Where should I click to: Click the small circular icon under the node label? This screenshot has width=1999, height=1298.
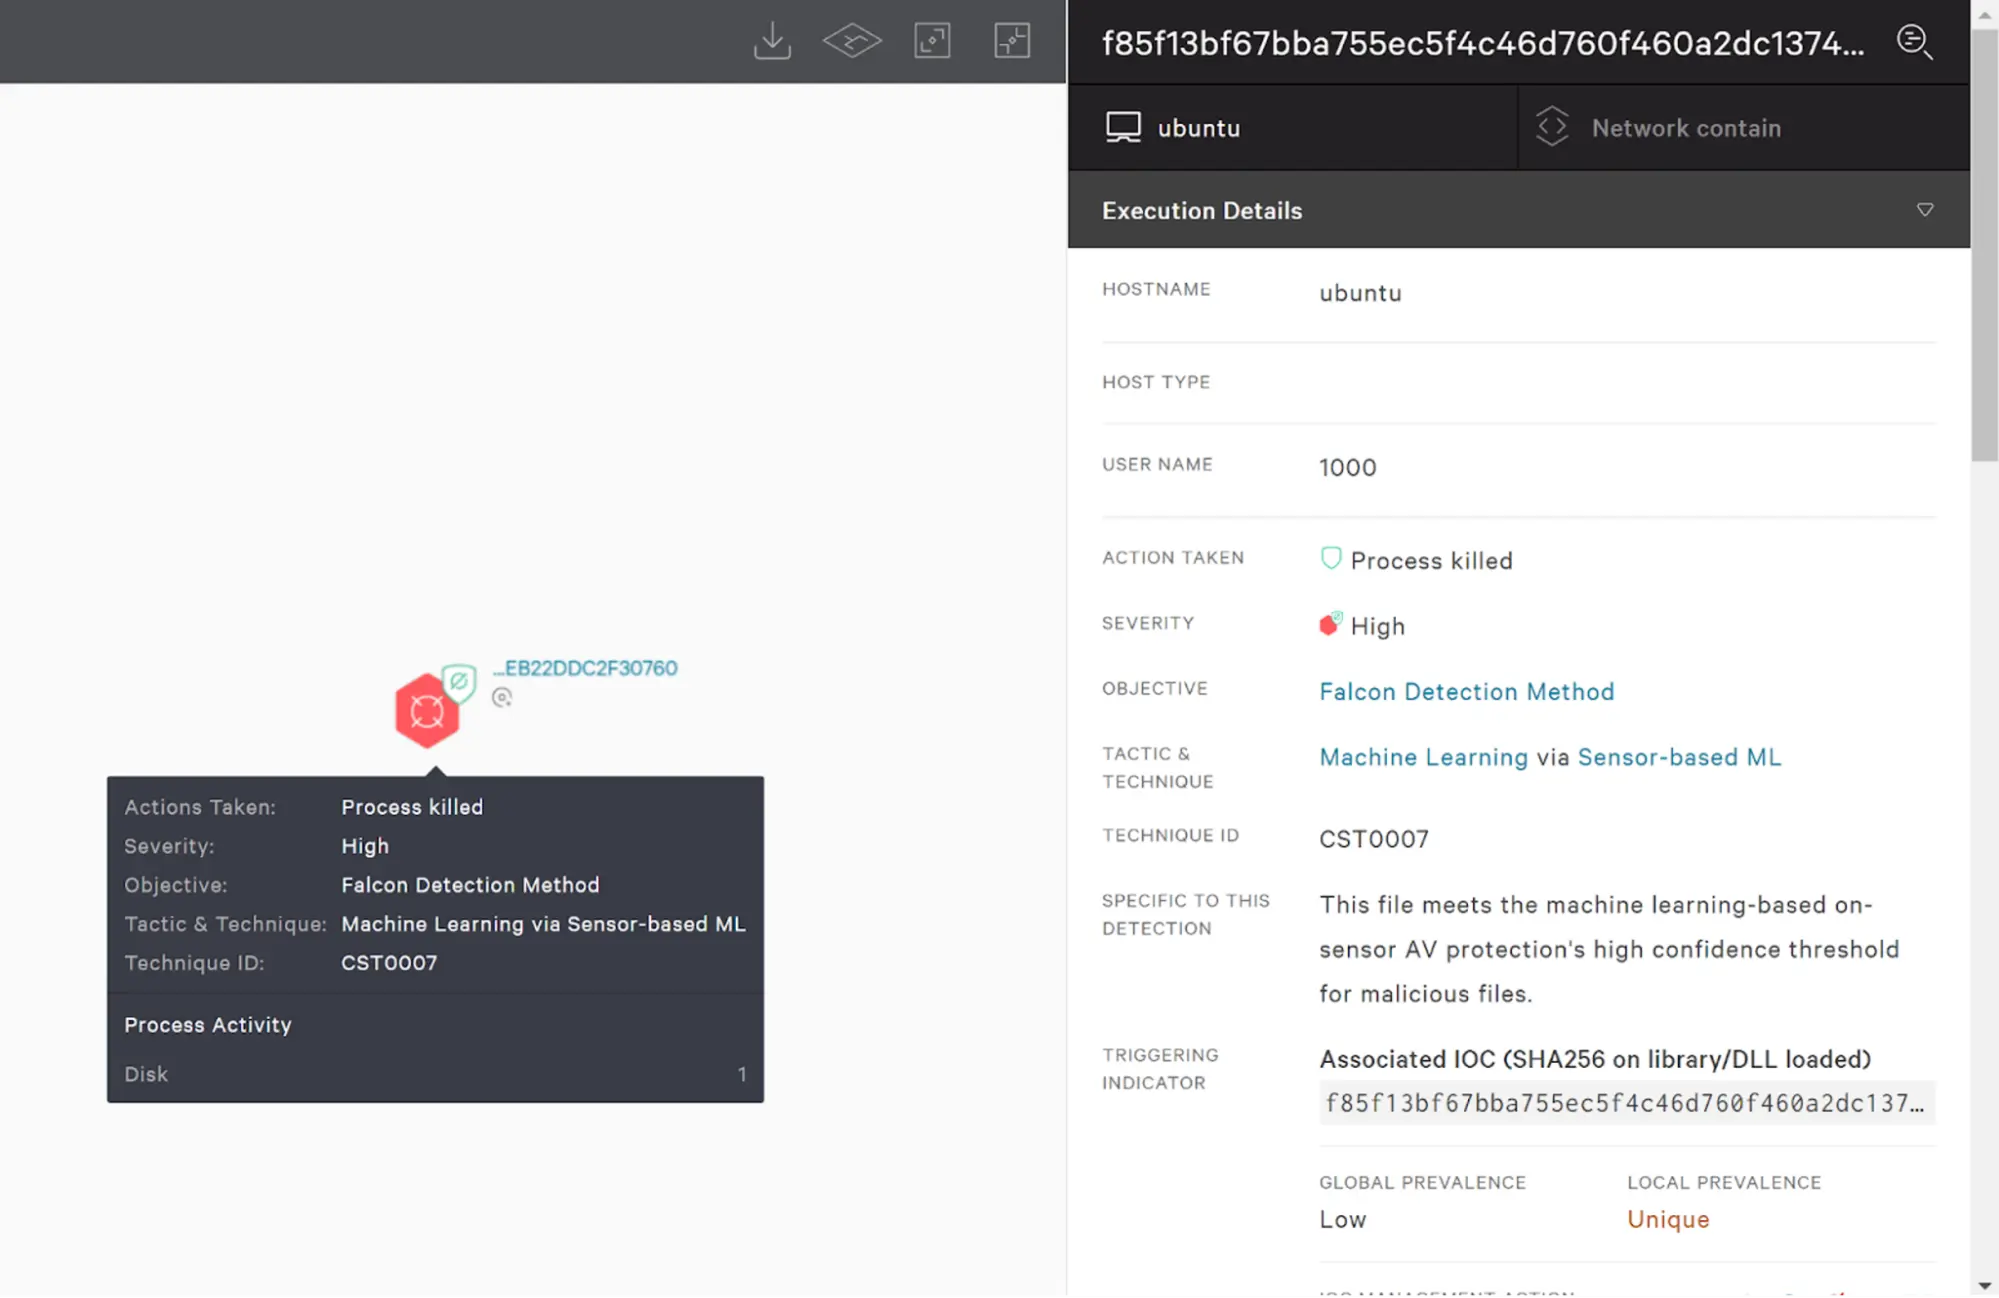[502, 698]
